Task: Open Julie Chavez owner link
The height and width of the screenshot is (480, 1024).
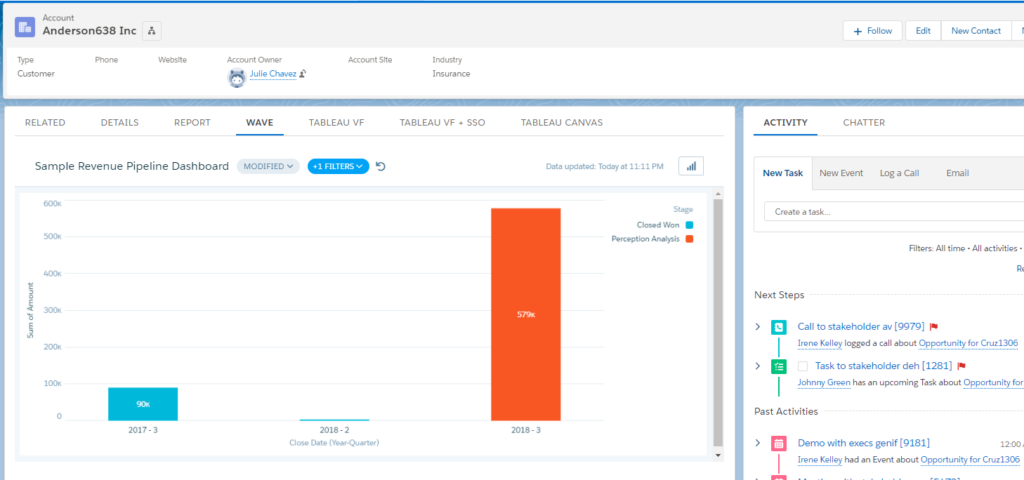Action: 273,74
